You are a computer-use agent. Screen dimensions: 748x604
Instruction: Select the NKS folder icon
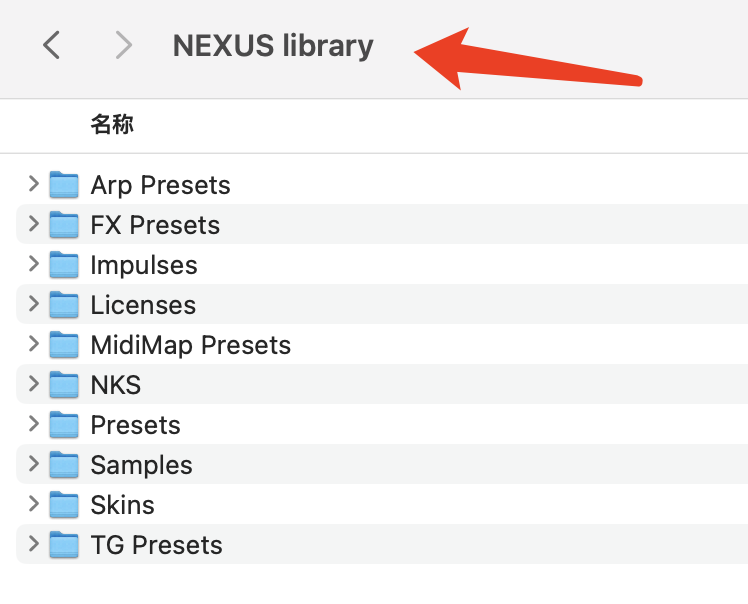(64, 385)
